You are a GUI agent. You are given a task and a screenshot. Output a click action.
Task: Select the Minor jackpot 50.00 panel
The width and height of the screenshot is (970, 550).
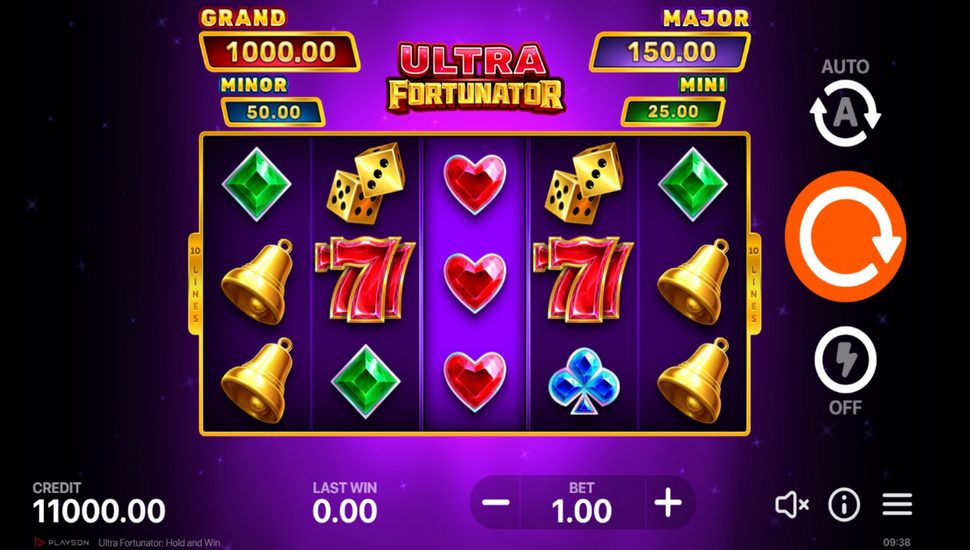coord(273,112)
